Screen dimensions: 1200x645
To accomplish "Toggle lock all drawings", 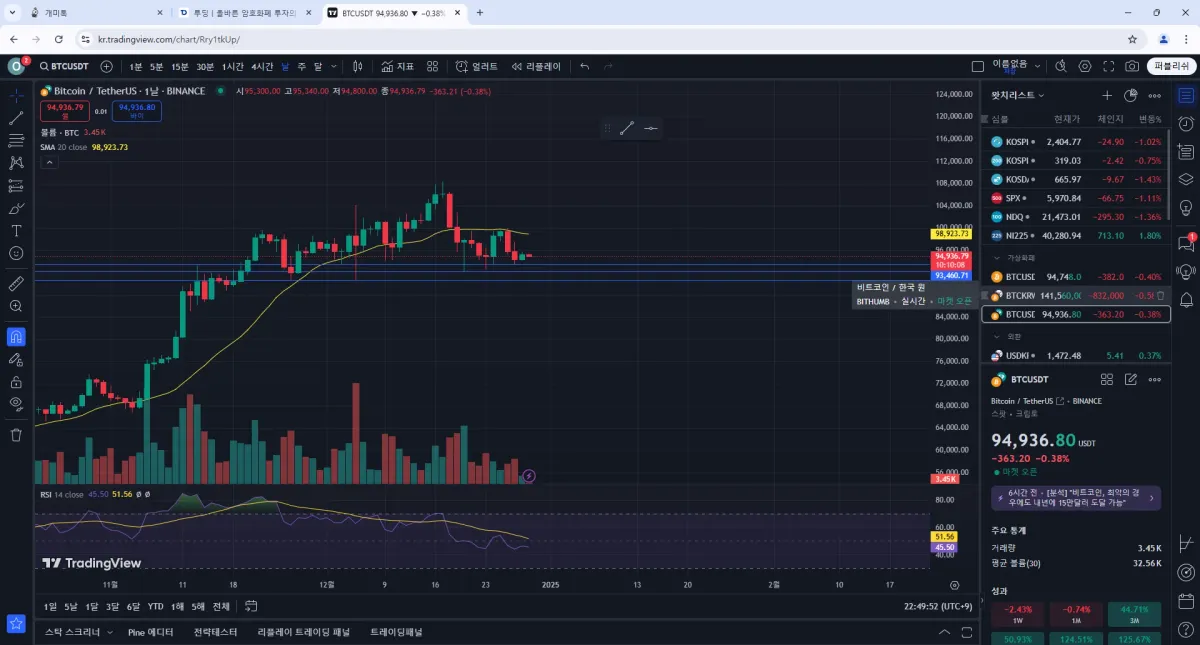I will tap(16, 382).
